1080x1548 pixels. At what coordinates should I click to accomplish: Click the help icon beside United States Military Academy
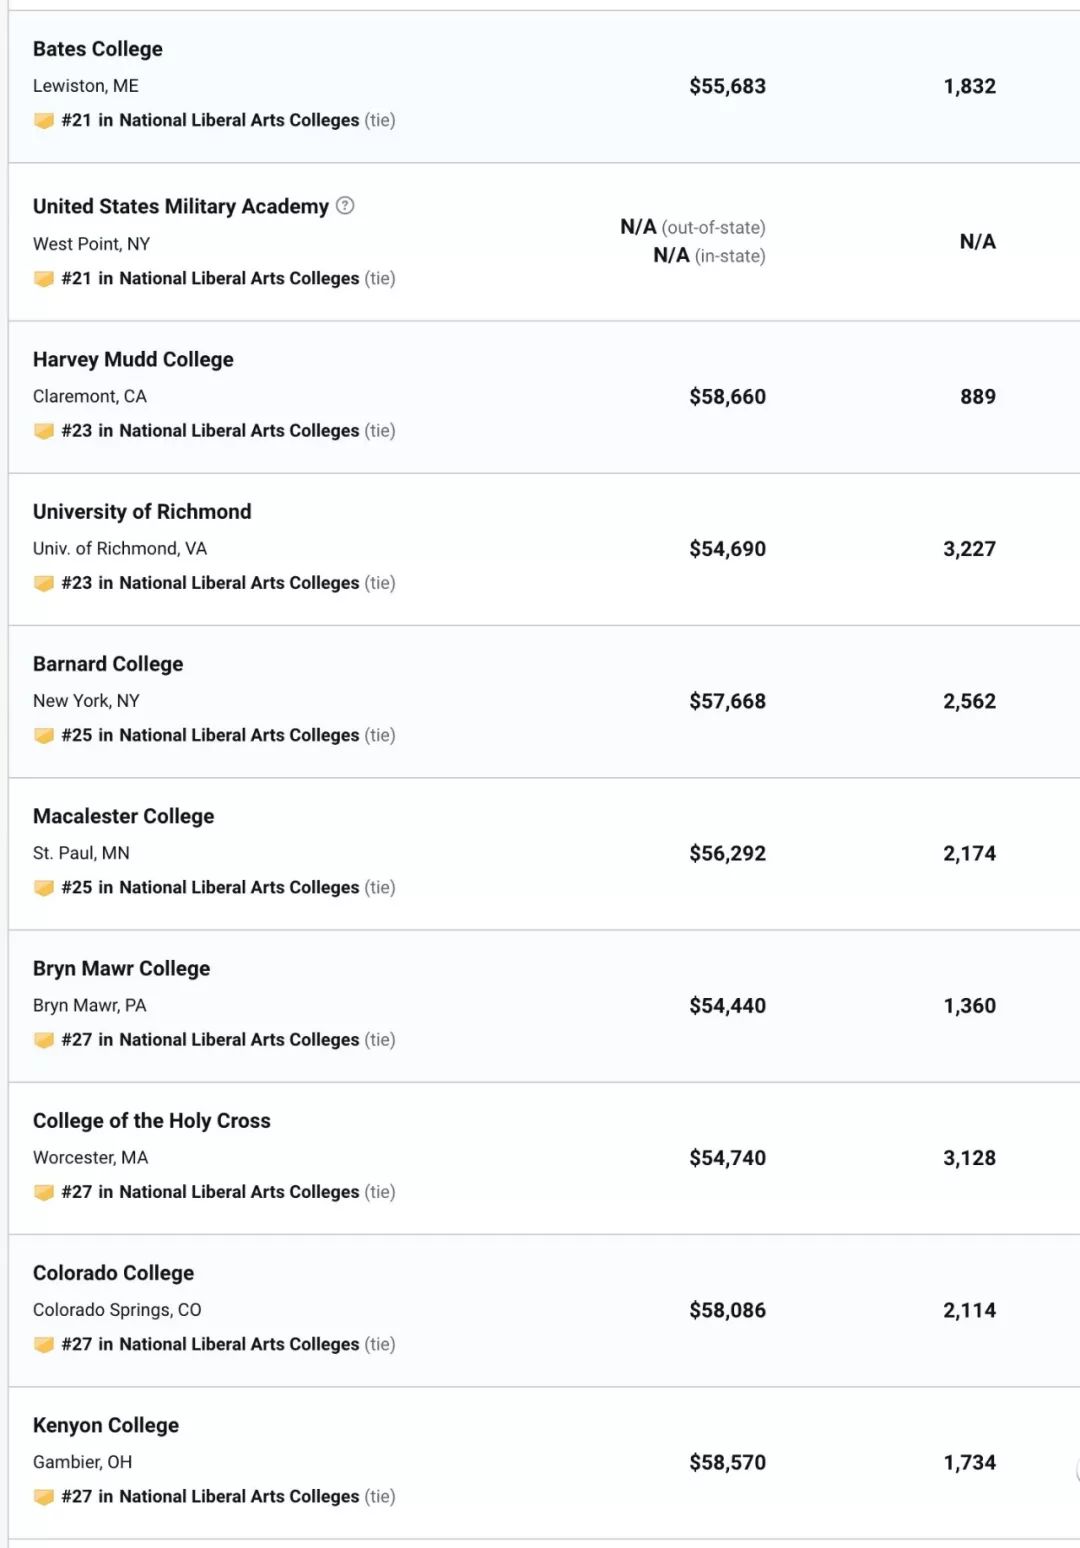pos(345,206)
